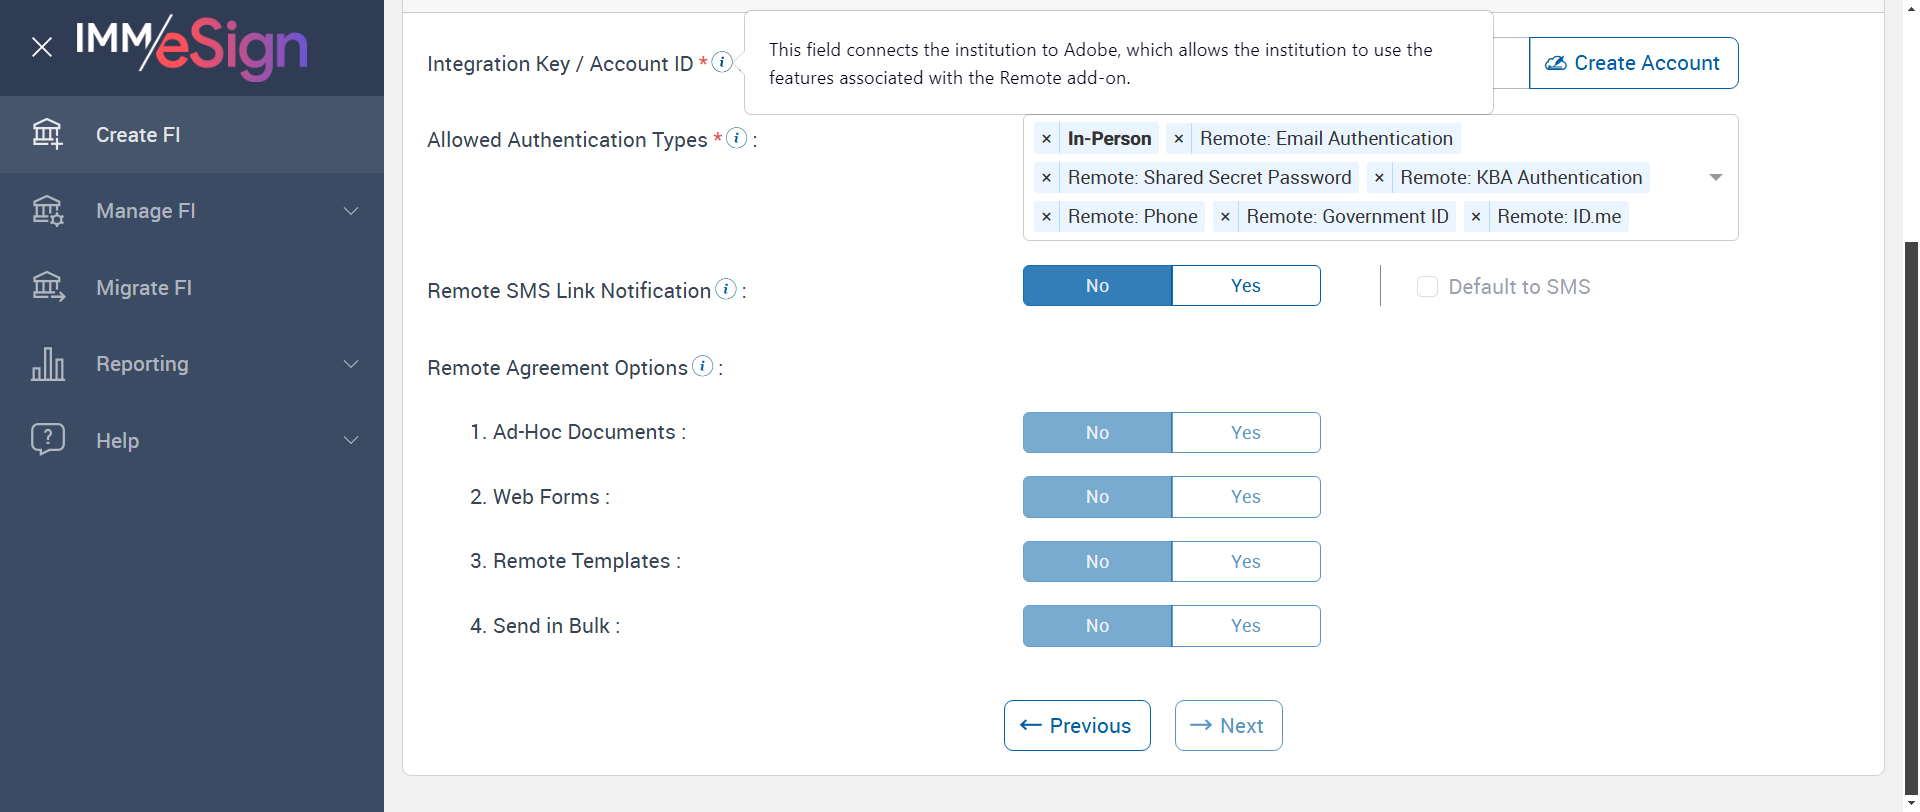
Task: Go to the Next step
Action: [x=1228, y=726]
